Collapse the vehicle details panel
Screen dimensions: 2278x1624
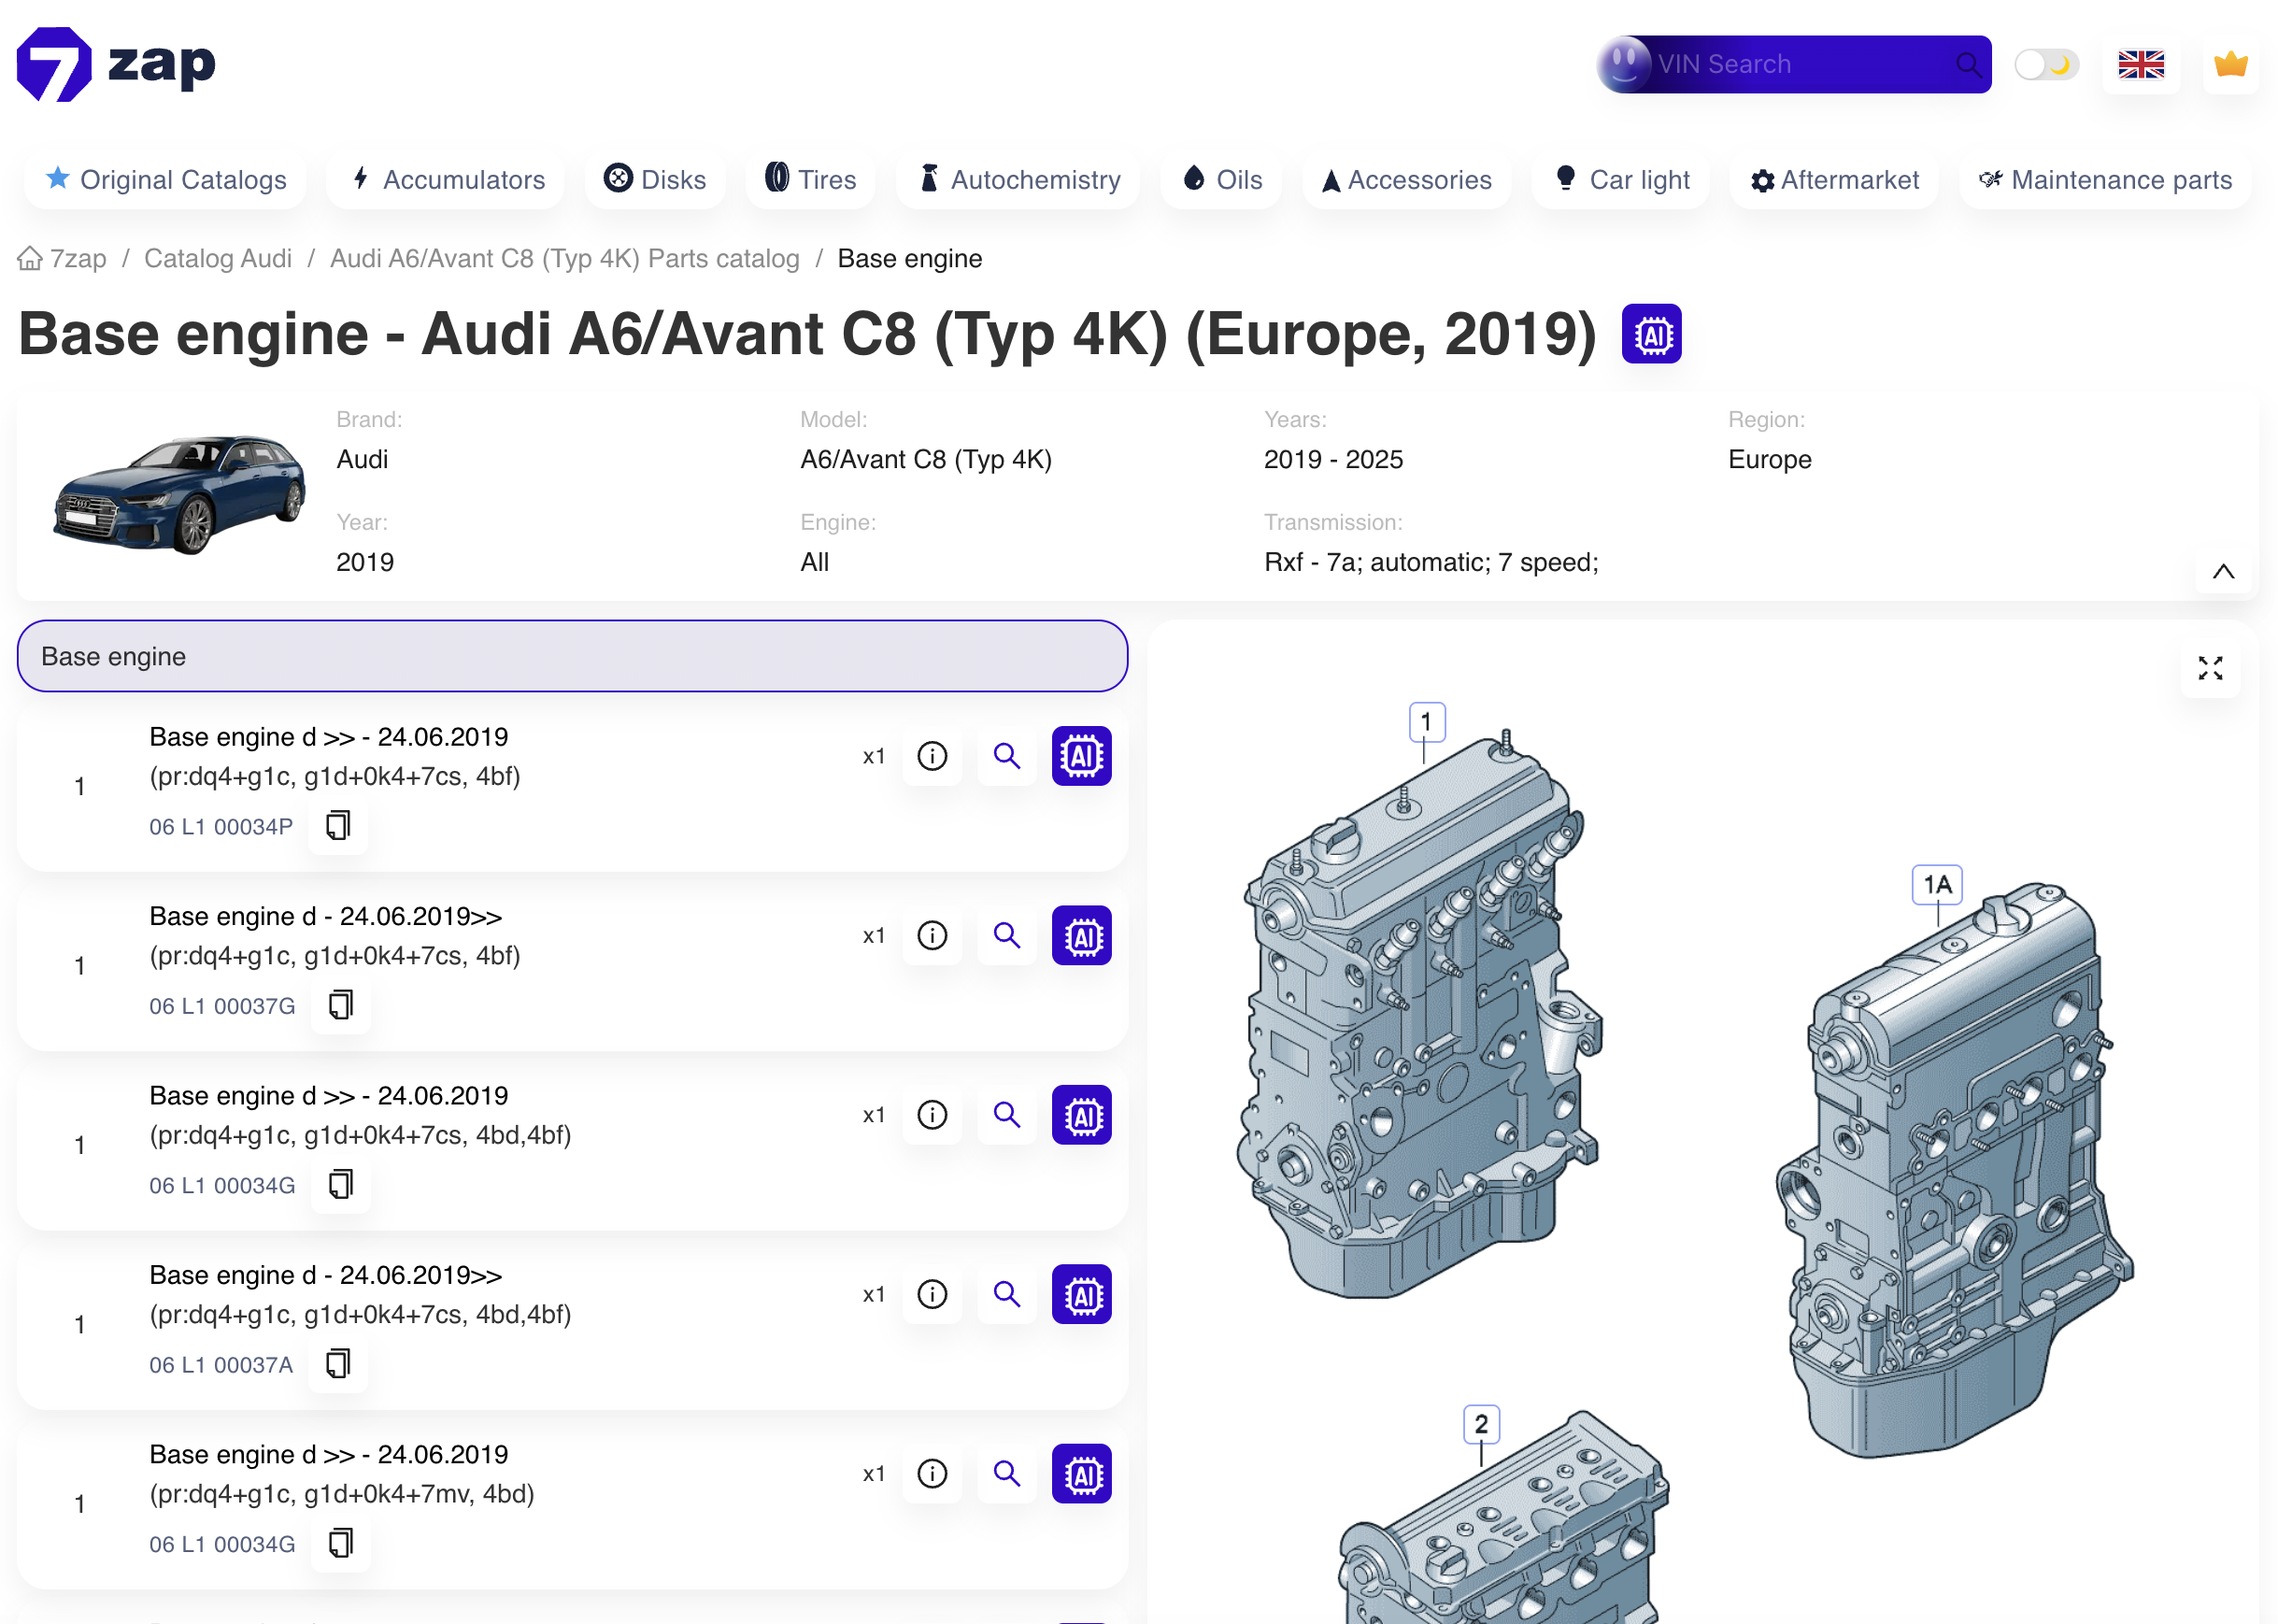(2222, 571)
